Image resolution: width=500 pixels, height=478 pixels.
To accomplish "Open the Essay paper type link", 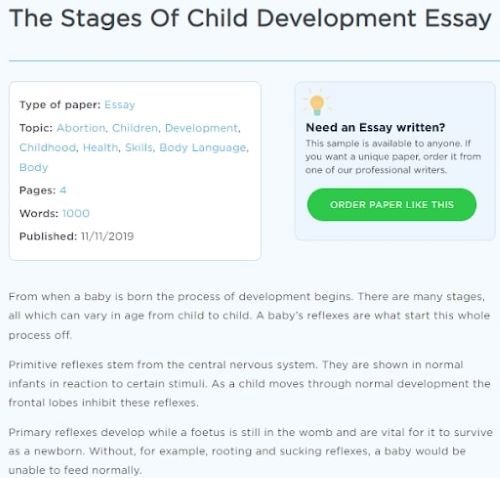I will 120,105.
